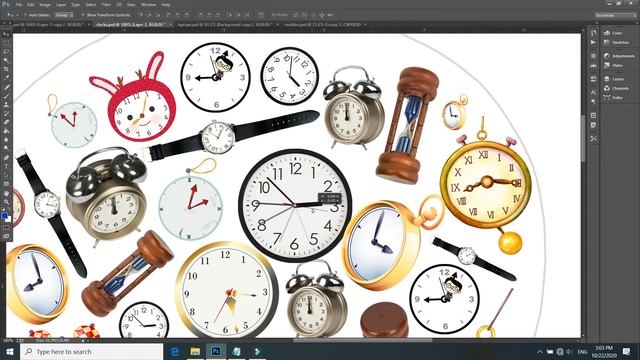This screenshot has width=640, height=360.
Task: Select the Move tool
Action: coord(6,34)
